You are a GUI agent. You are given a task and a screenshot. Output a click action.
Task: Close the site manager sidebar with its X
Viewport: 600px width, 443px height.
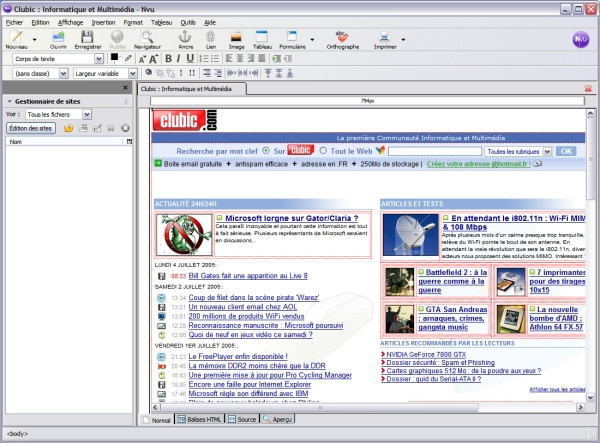[125, 88]
